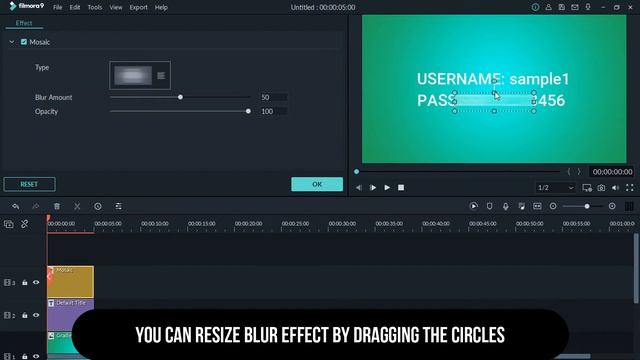The image size is (640, 360).
Task: Open the Edit menu
Action: click(75, 7)
